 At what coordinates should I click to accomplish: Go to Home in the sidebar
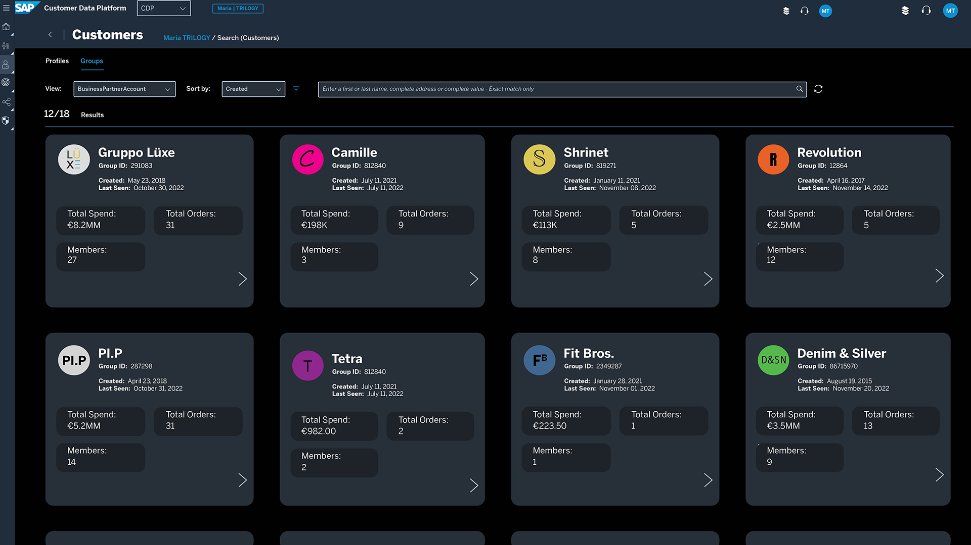(x=6, y=27)
